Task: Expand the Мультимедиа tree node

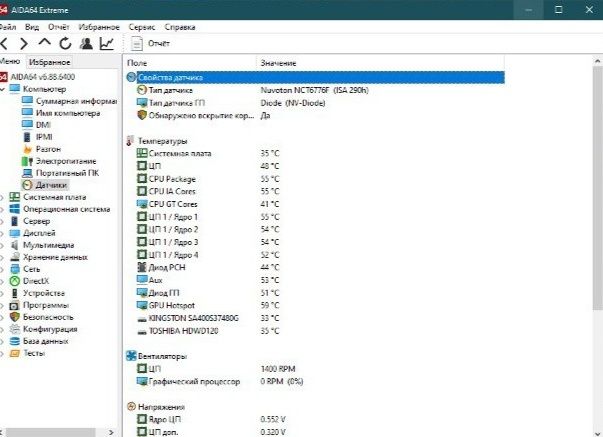Action: tap(2, 245)
